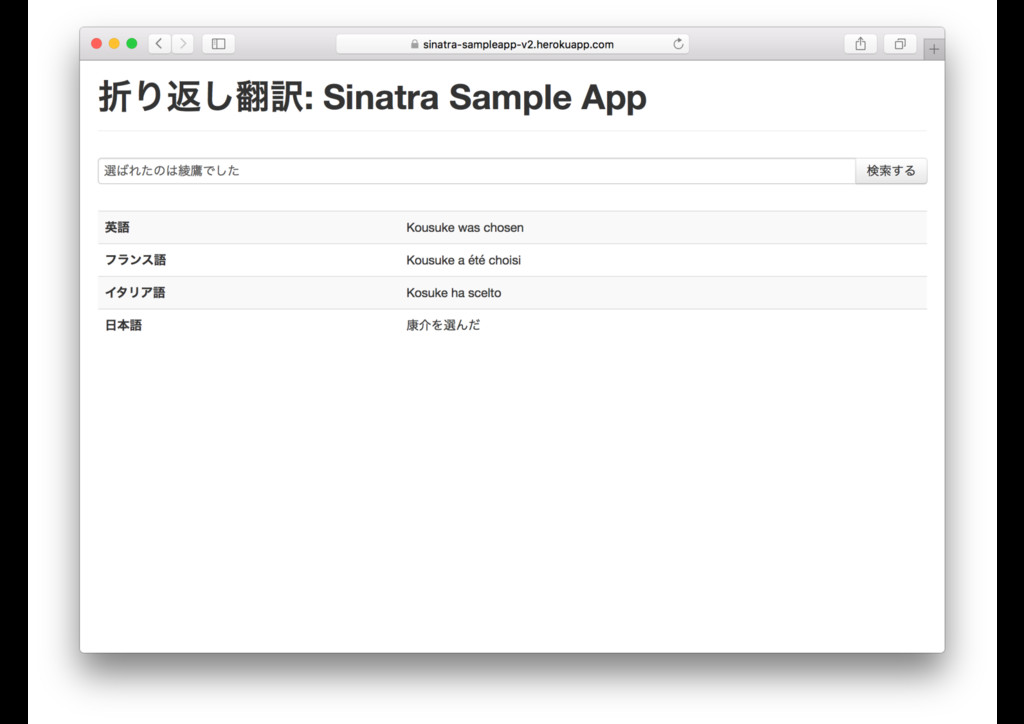Maximize the window with green button
Viewport: 1024px width, 724px height.
coord(132,44)
